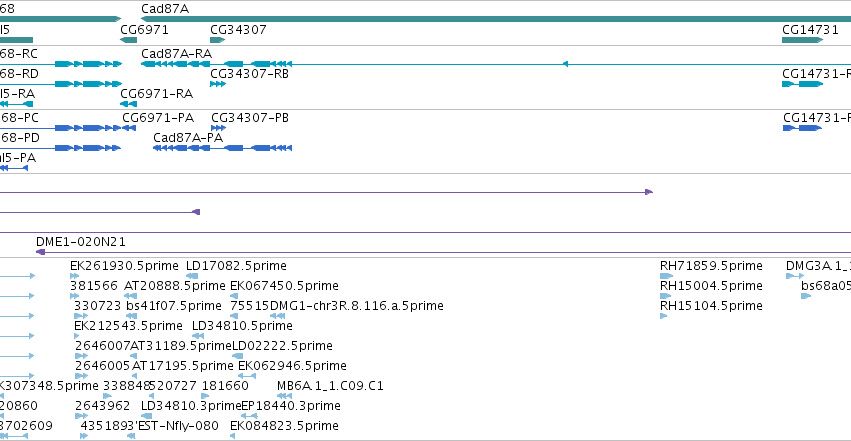Viewport: 851px width, 441px height.
Task: Click the DME1-020N21 BAC label
Action: coord(81,242)
